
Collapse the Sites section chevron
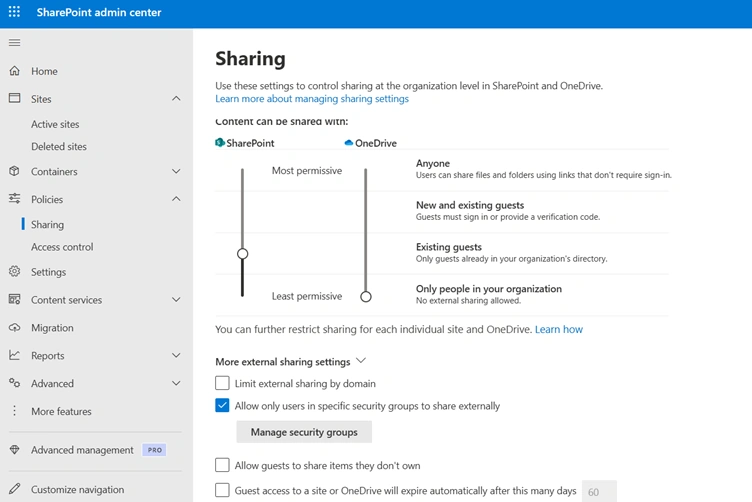(176, 99)
